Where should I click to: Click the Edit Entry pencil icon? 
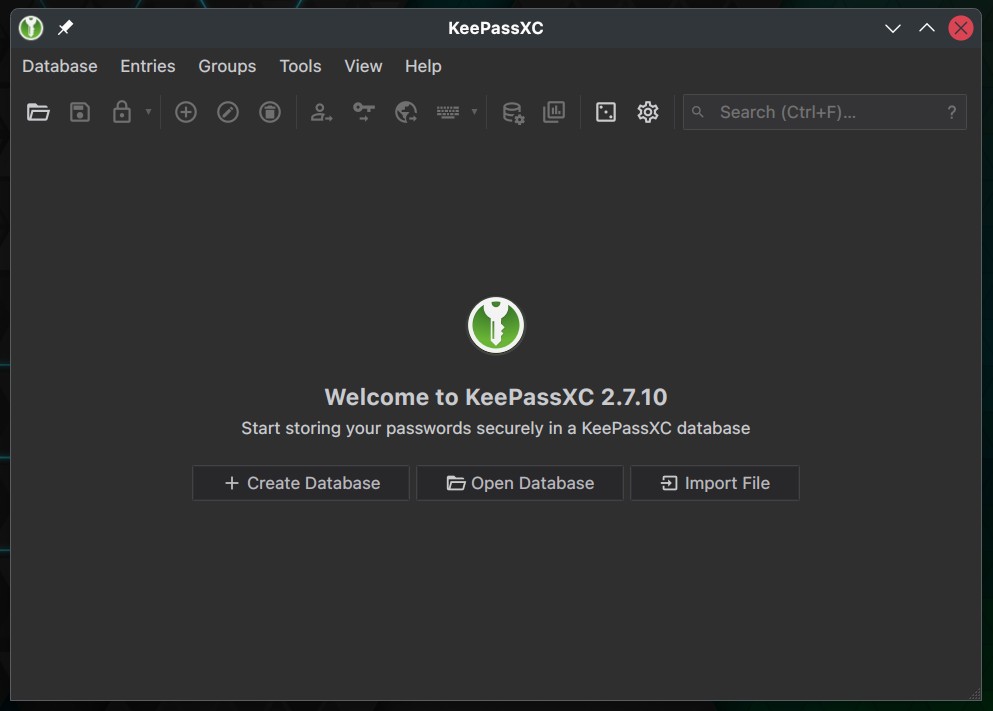[228, 112]
